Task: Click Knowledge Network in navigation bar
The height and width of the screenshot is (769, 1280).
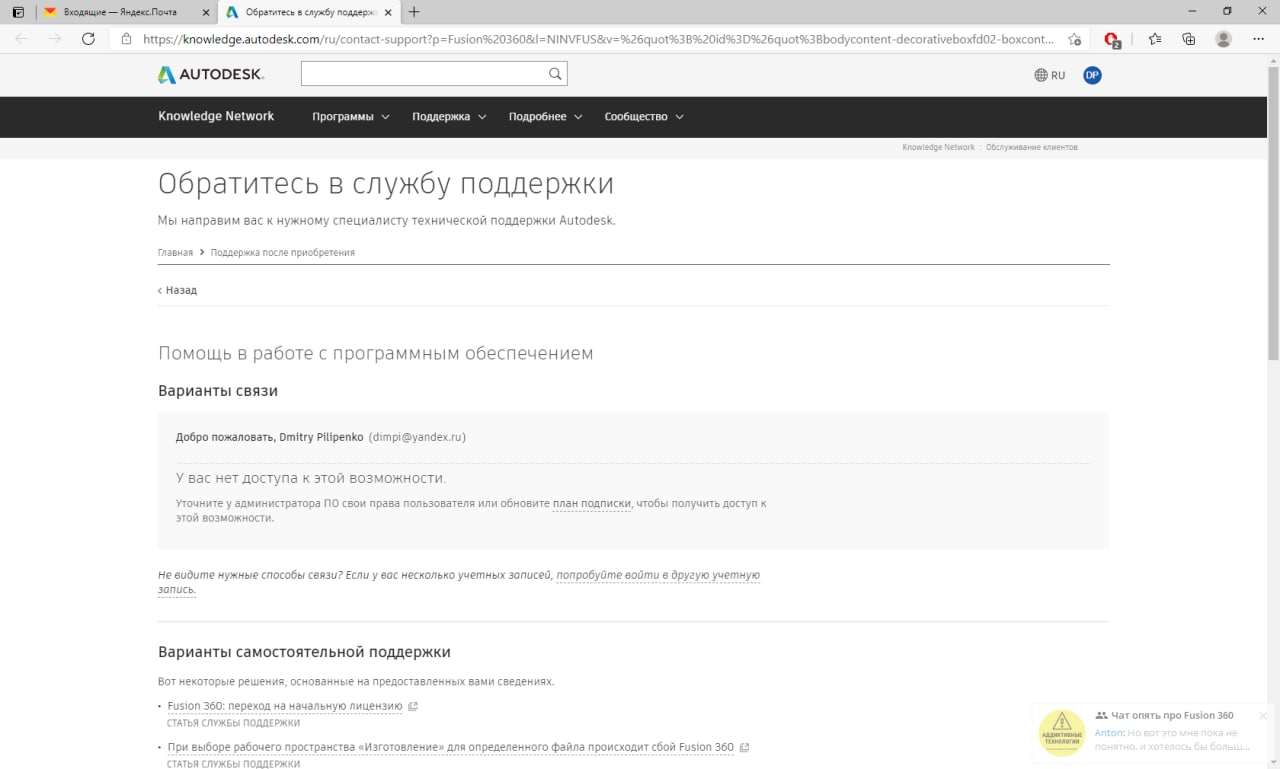Action: pyautogui.click(x=216, y=116)
